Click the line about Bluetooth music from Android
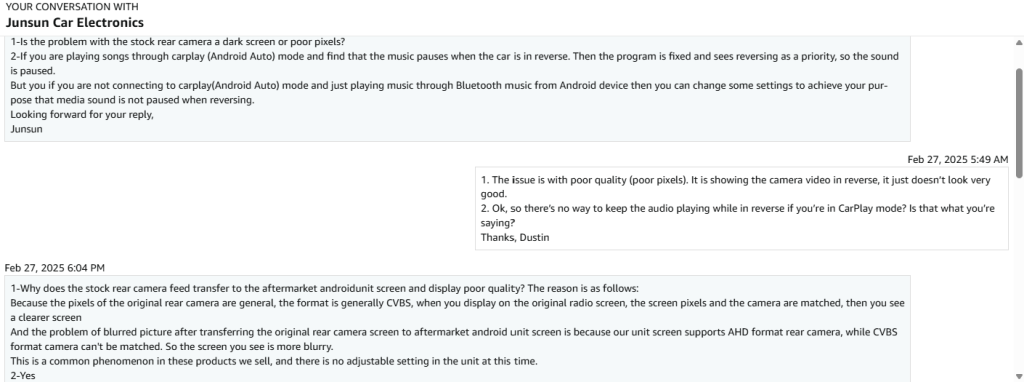The image size is (1024, 382). pyautogui.click(x=449, y=93)
